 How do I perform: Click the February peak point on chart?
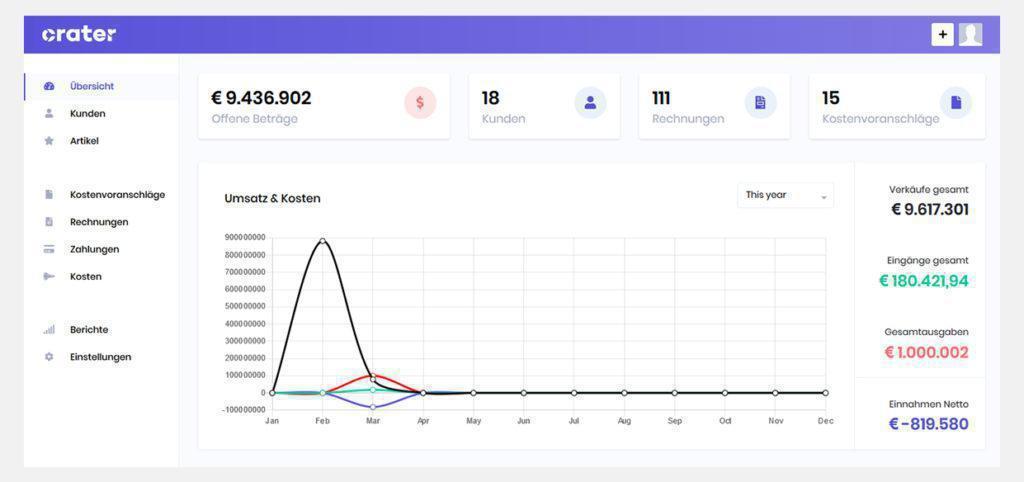(322, 240)
